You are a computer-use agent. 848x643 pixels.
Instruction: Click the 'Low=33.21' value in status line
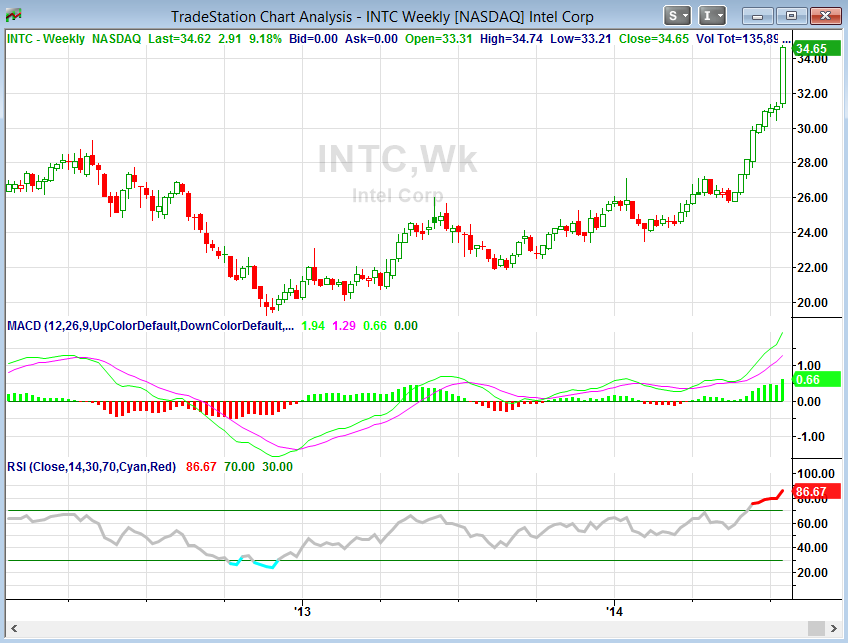click(x=581, y=39)
